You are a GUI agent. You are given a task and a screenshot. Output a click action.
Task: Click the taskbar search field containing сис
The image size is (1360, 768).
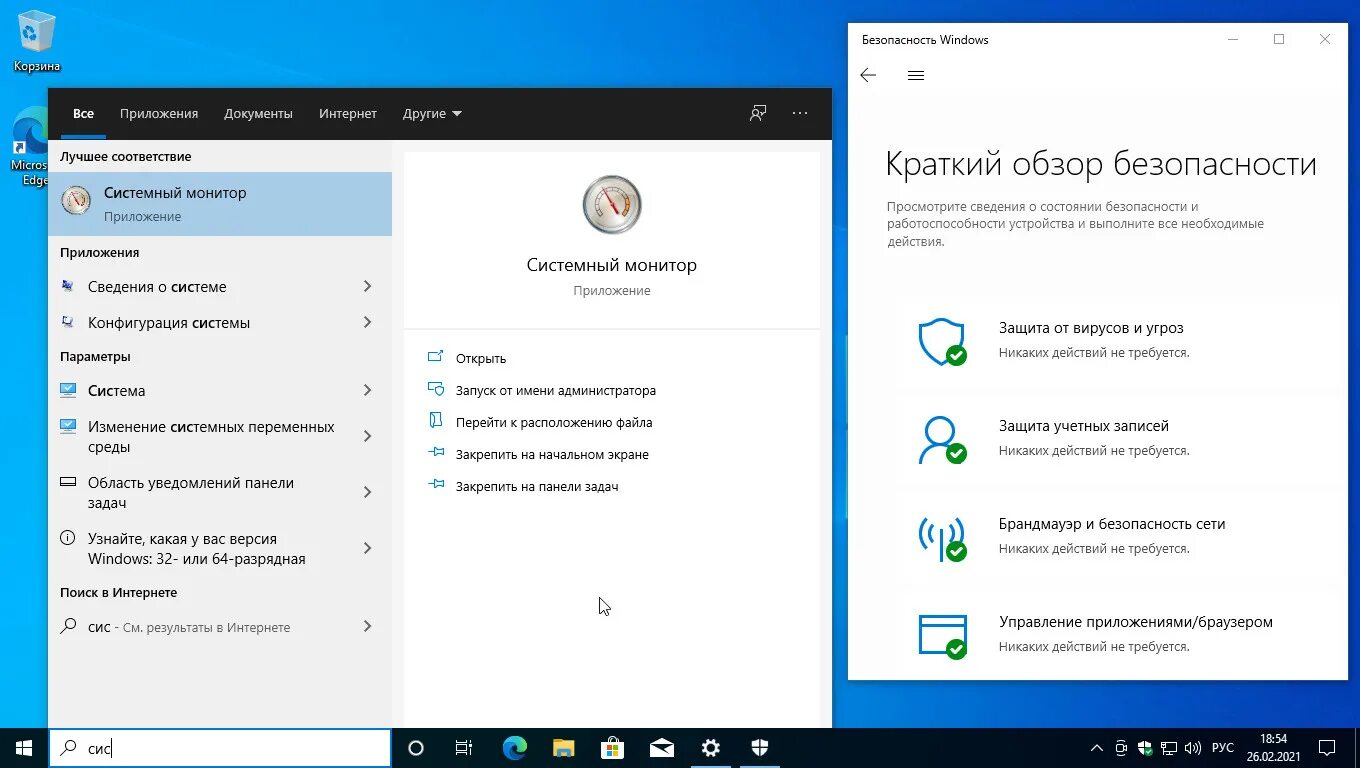220,748
